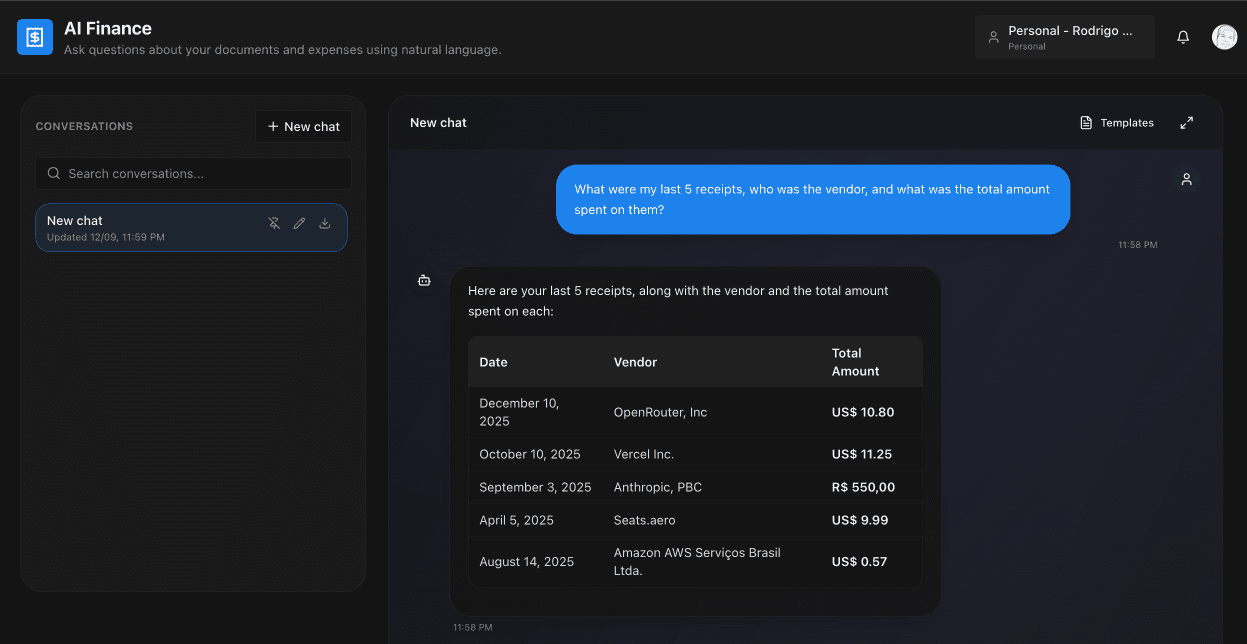Image resolution: width=1247 pixels, height=644 pixels.
Task: Expand chat panel to fullscreen
Action: pyautogui.click(x=1187, y=122)
